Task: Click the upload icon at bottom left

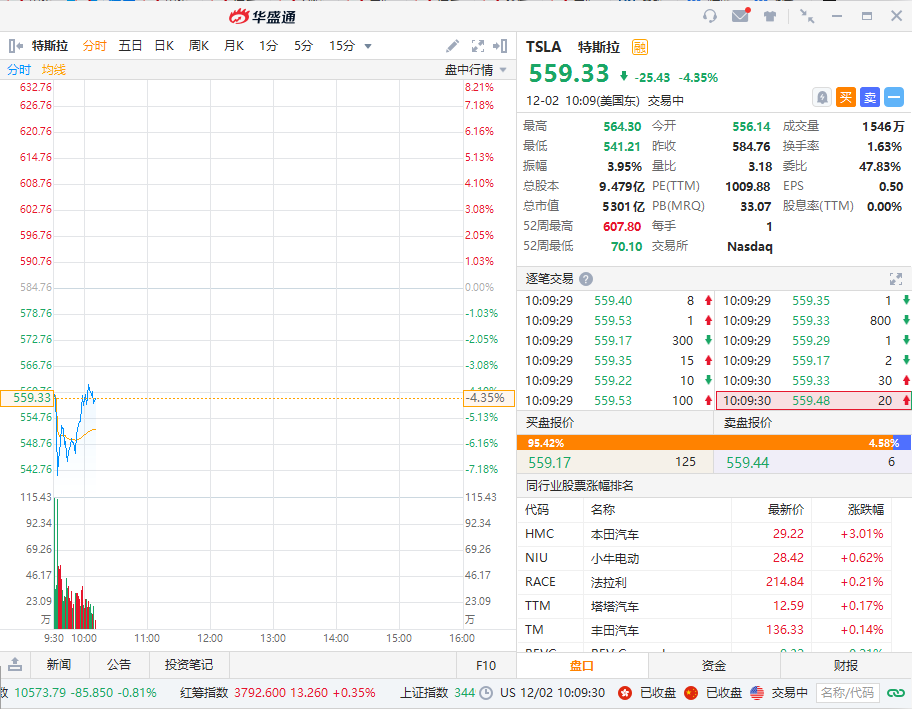Action: (x=16, y=665)
